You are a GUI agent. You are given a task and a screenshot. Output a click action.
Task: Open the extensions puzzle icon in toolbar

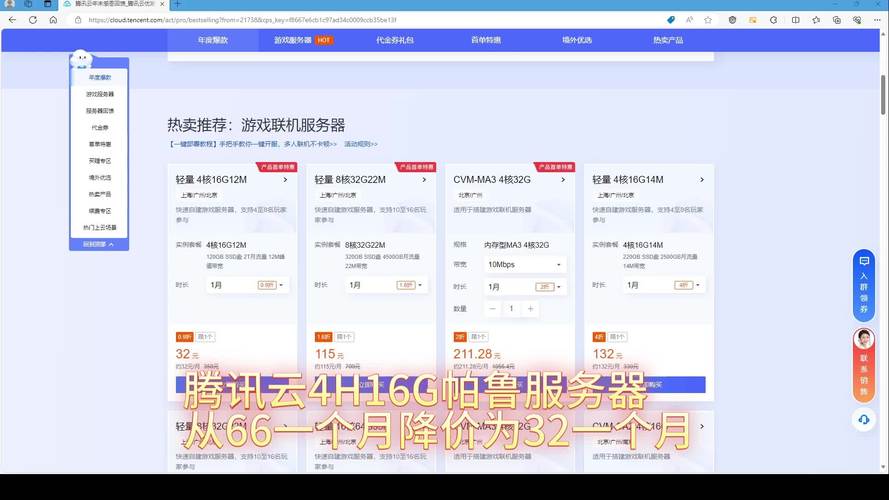click(x=774, y=20)
